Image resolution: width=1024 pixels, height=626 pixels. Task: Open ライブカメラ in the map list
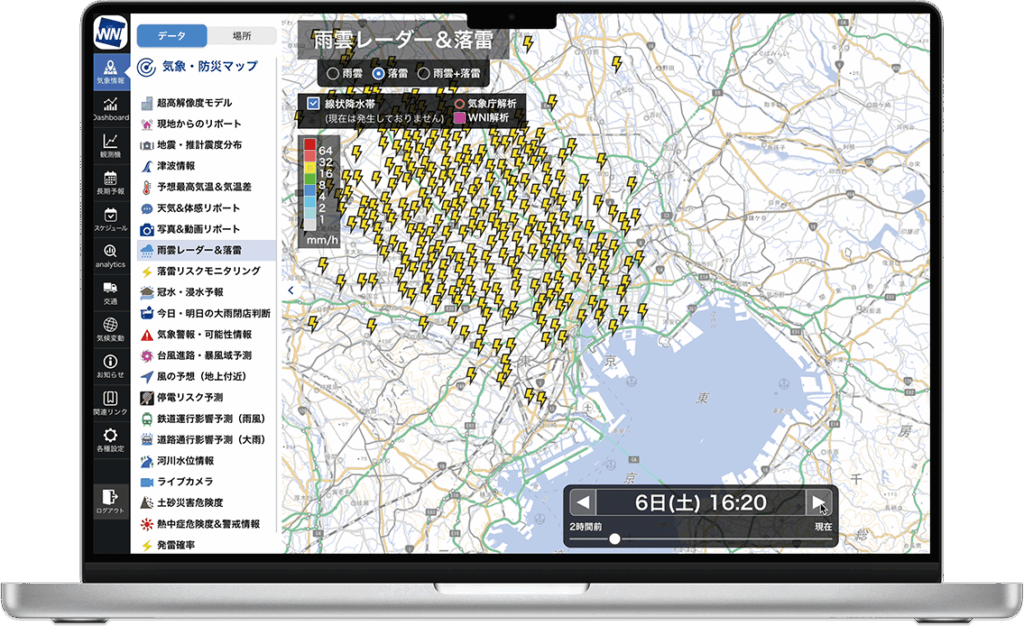click(185, 481)
